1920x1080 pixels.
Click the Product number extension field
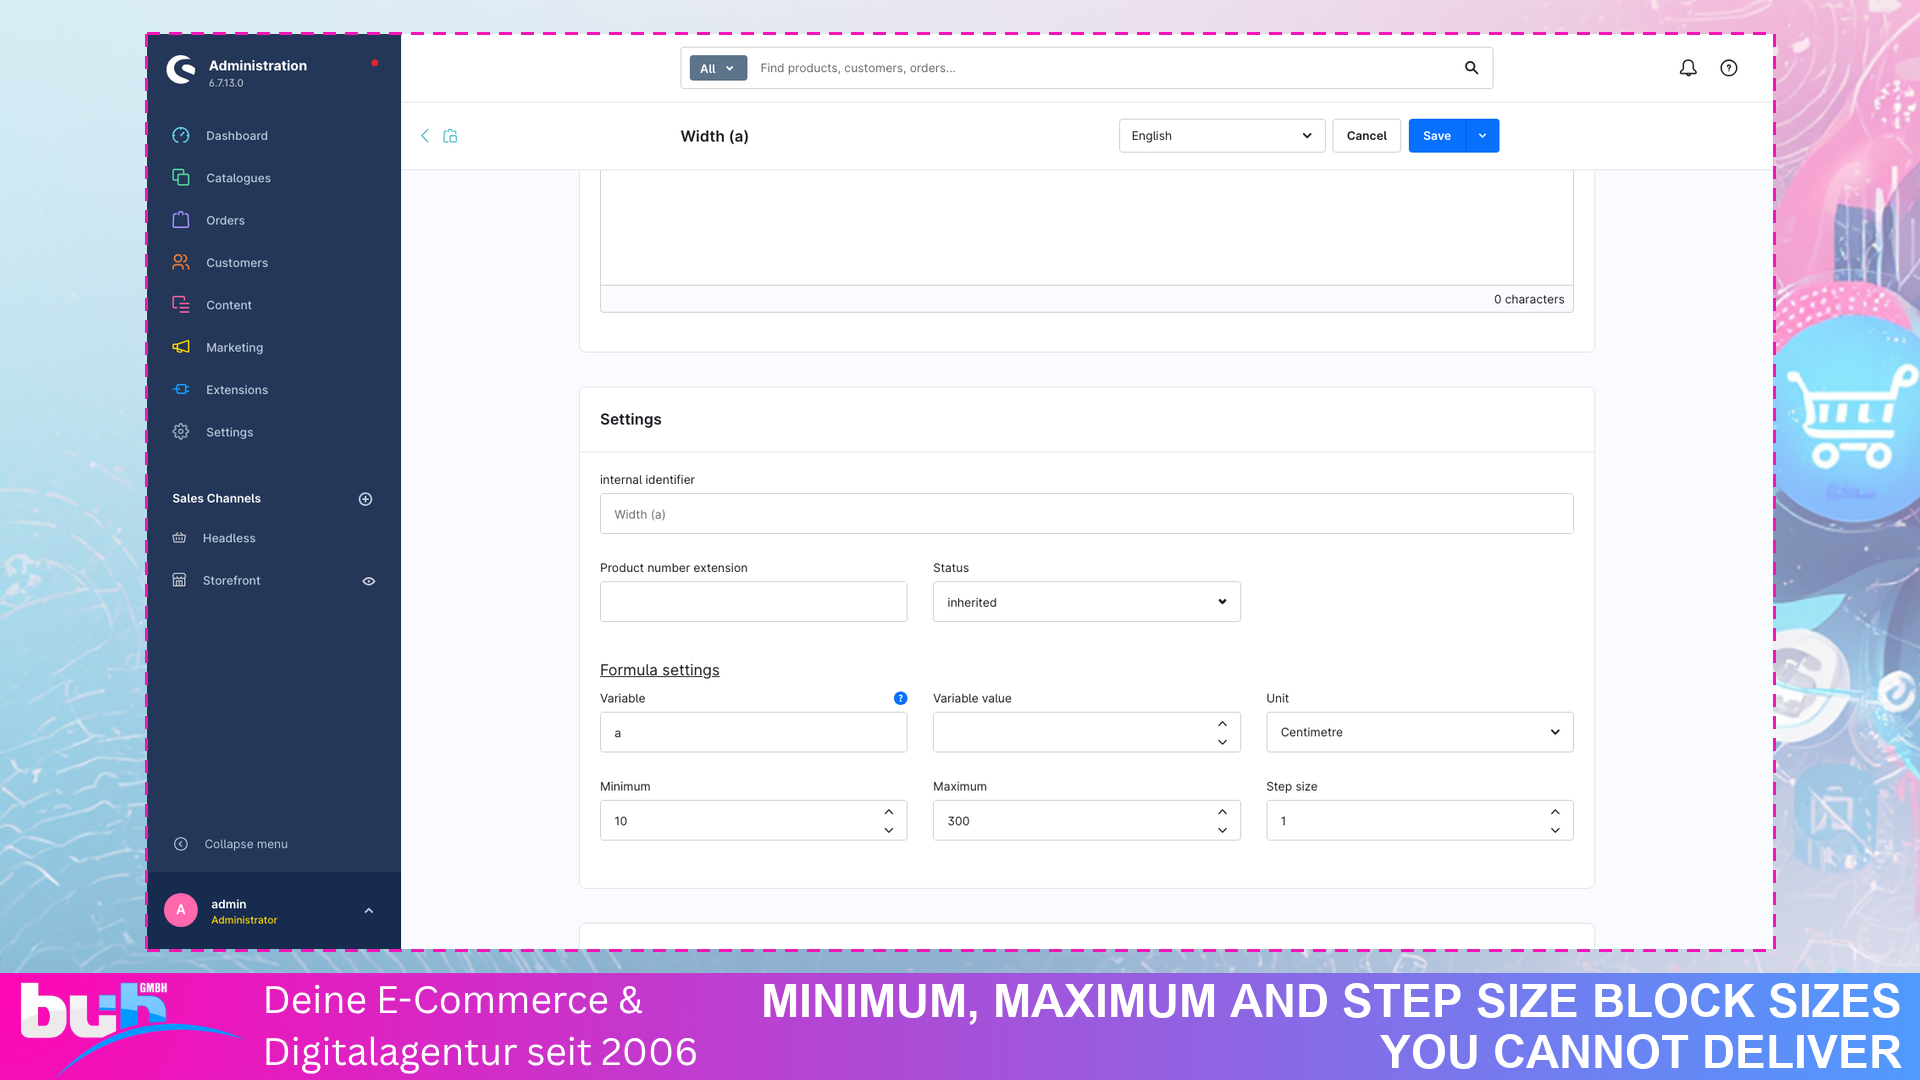tap(753, 602)
